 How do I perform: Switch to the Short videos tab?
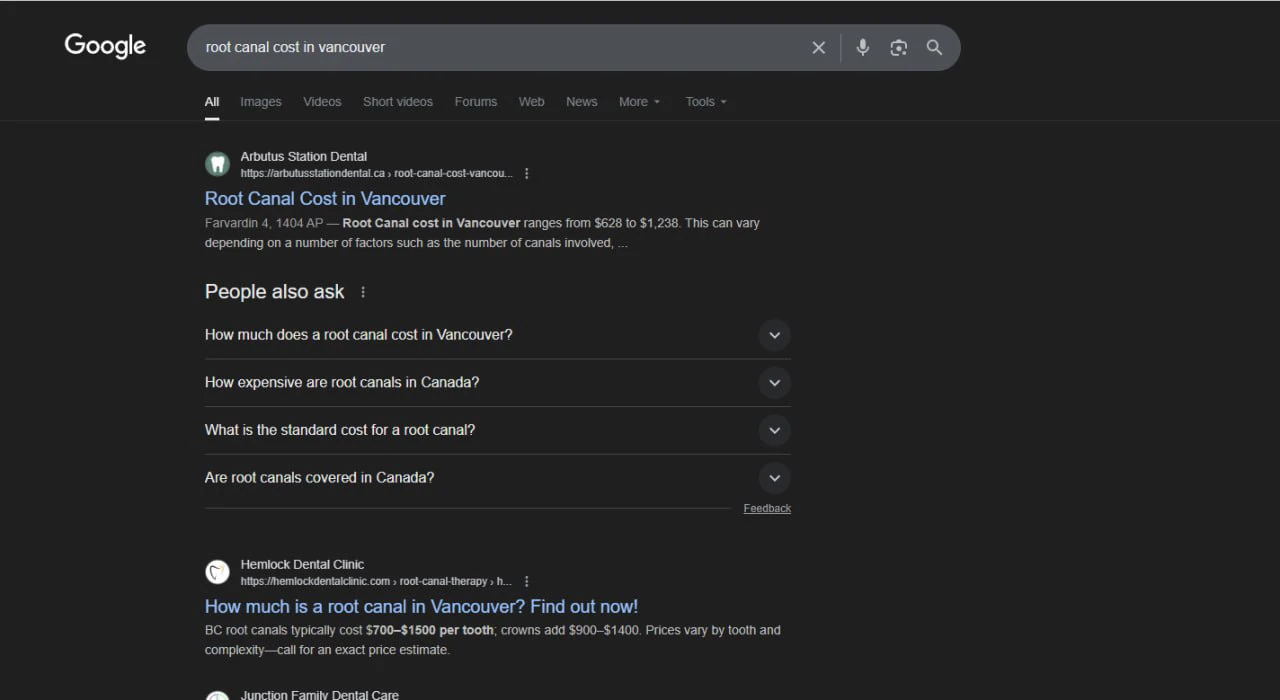(398, 102)
